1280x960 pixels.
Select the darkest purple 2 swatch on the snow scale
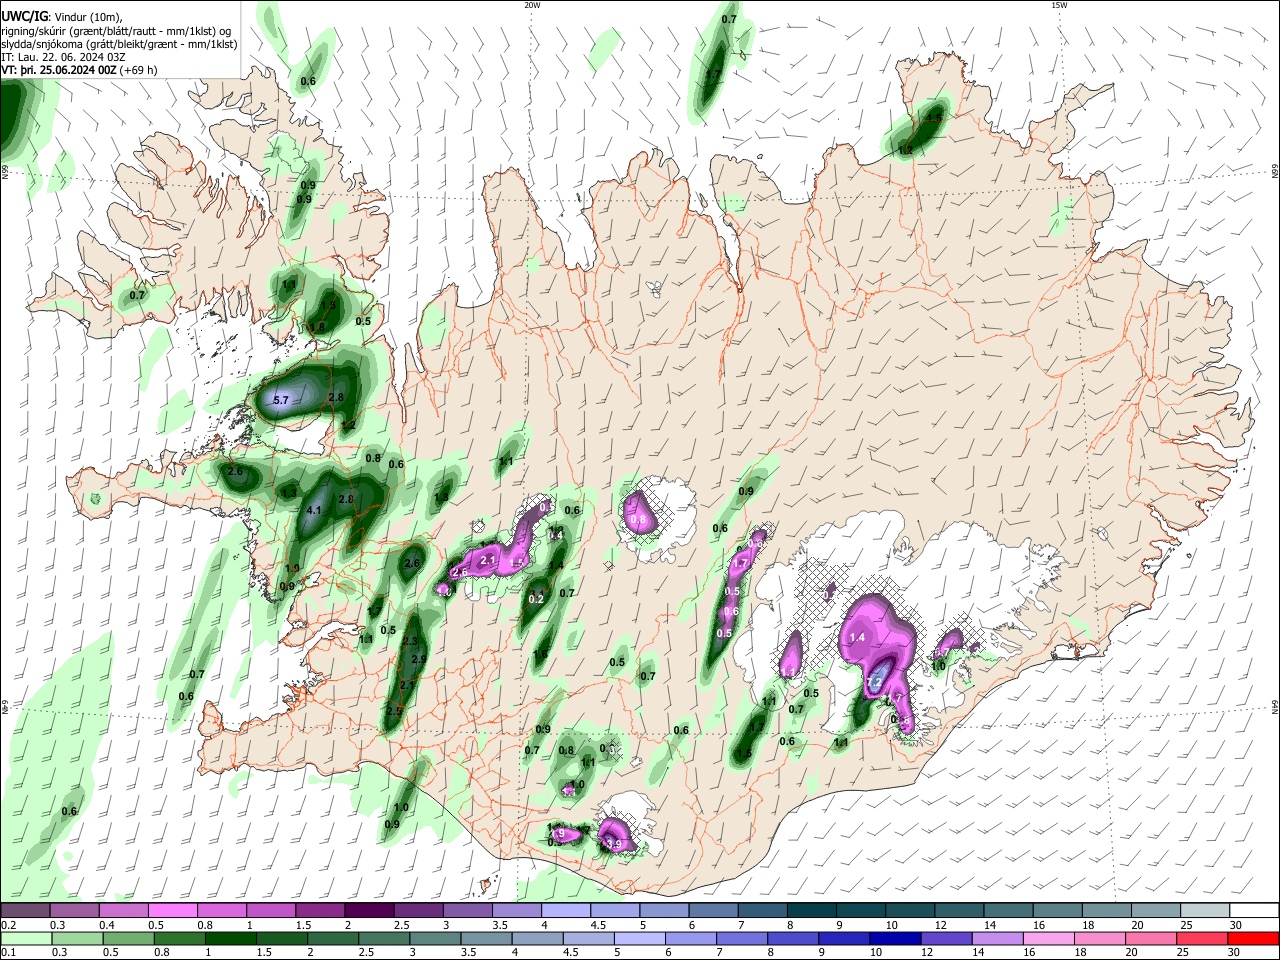point(369,911)
